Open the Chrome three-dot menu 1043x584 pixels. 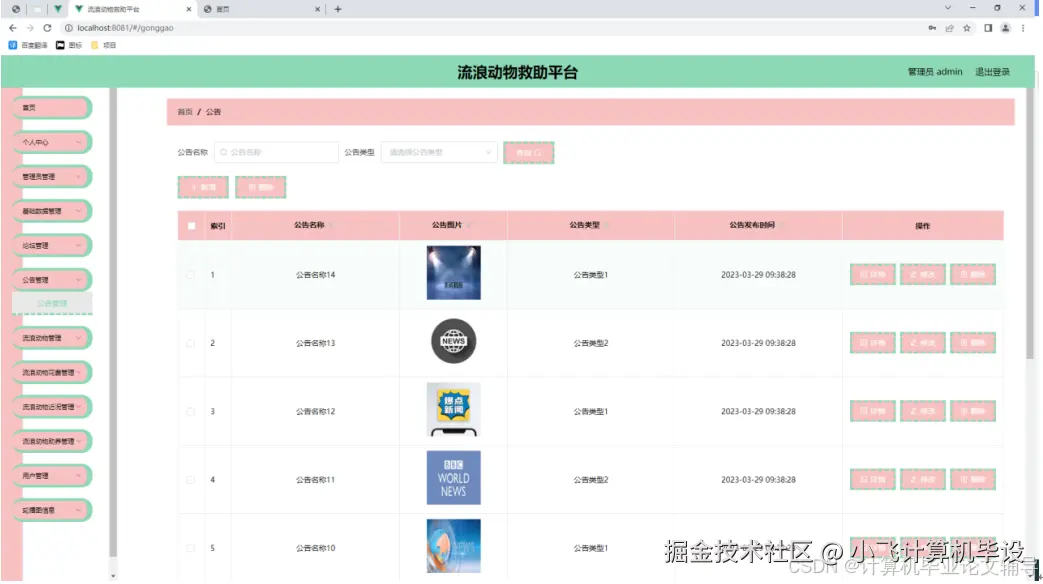point(1023,28)
